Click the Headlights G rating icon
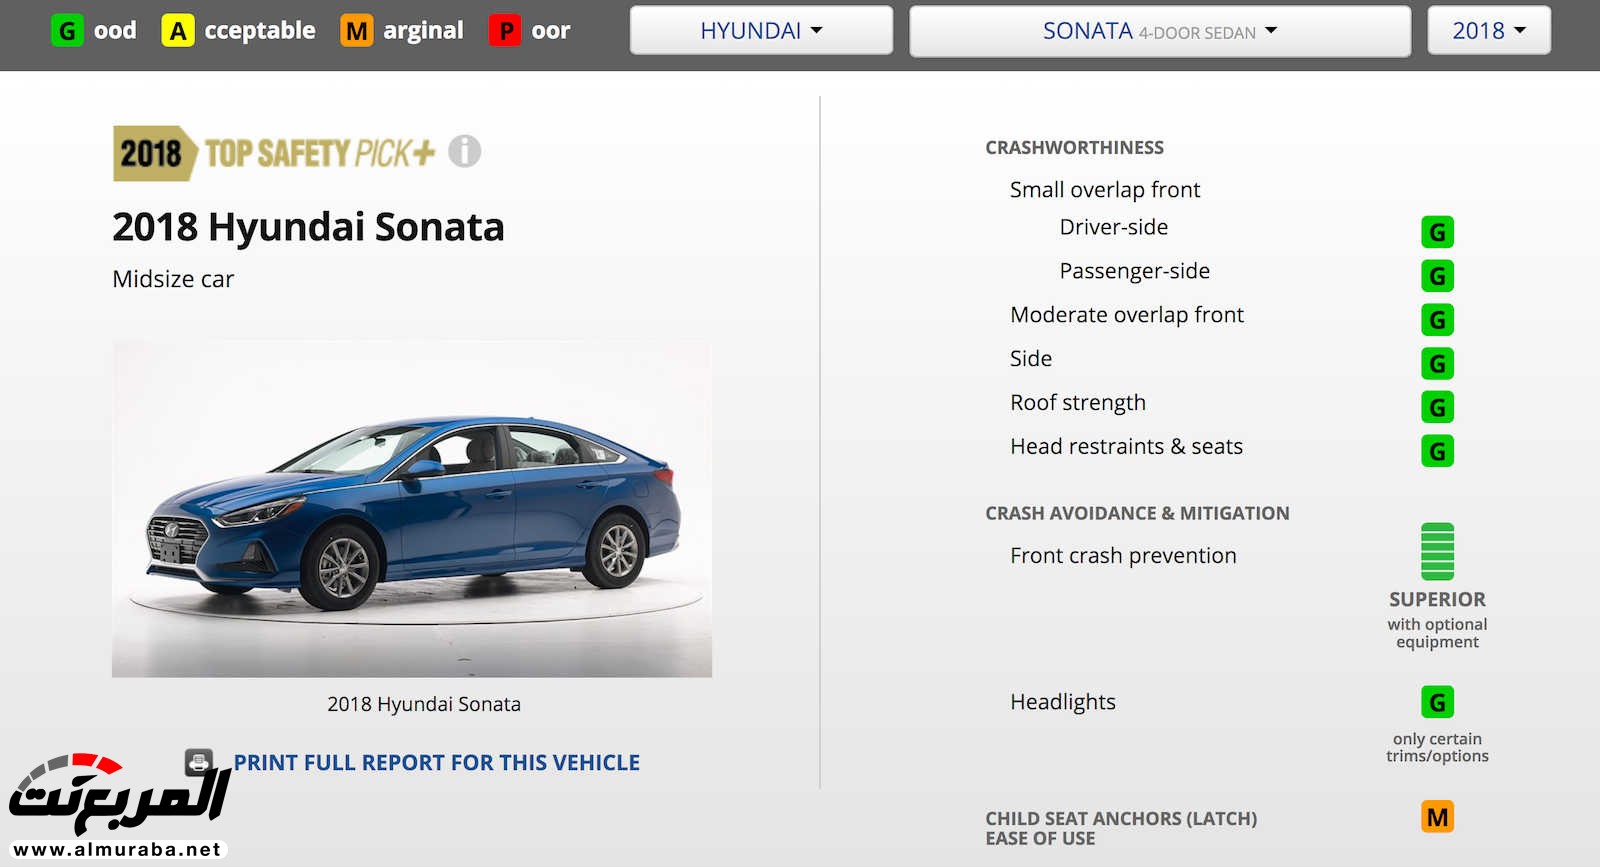The height and width of the screenshot is (867, 1600). (x=1437, y=702)
